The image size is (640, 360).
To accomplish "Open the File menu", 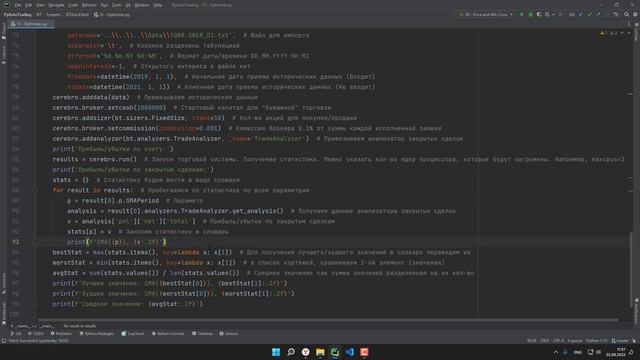I will 18,5.
